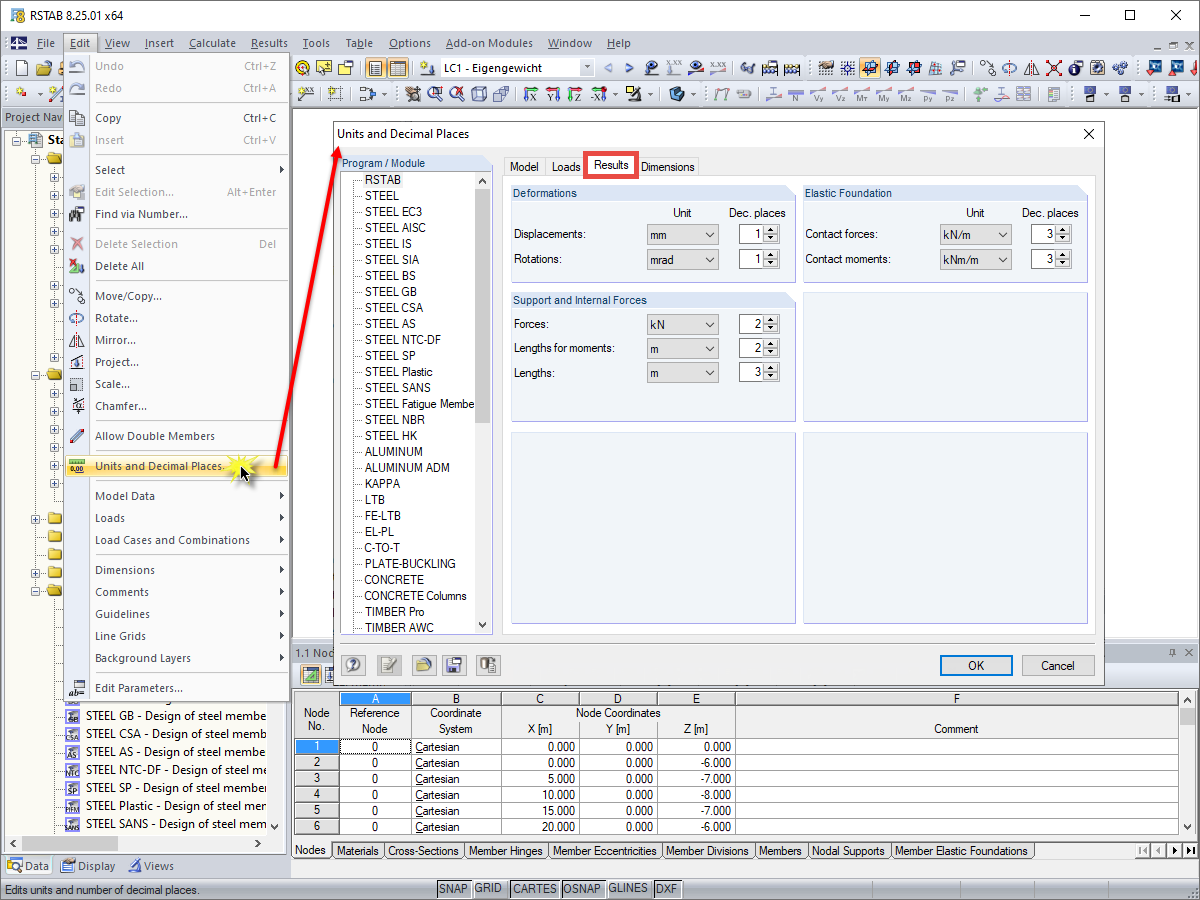1200x900 pixels.
Task: Open the Help icon in Units dialog
Action: coord(354,665)
